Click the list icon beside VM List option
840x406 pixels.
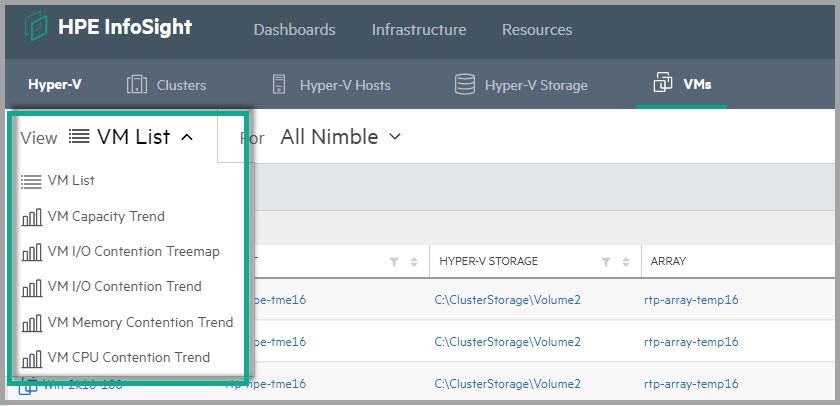(x=31, y=182)
